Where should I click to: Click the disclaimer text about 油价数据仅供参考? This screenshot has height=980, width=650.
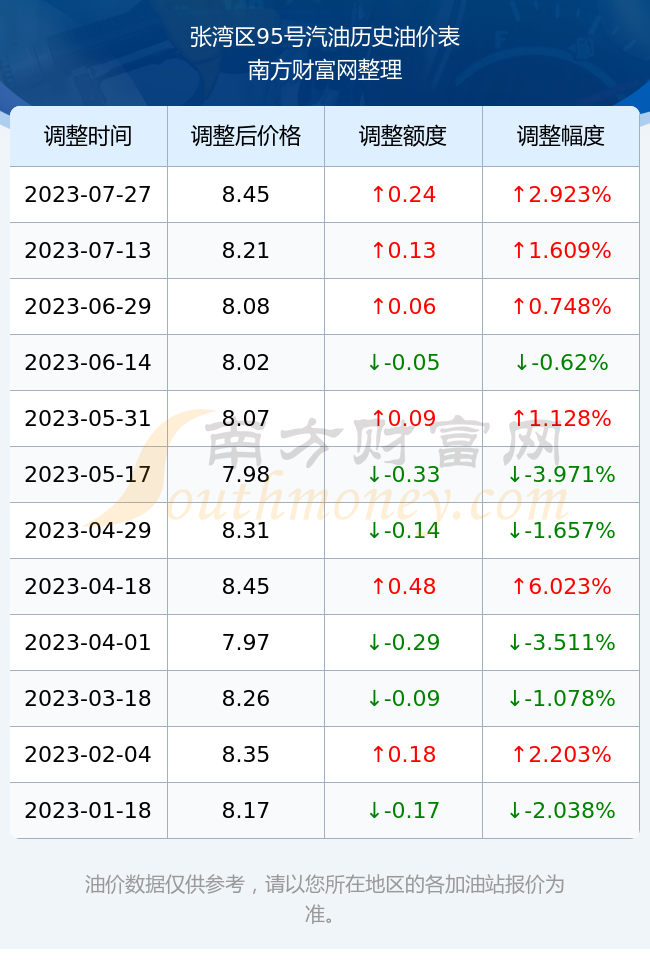point(324,899)
